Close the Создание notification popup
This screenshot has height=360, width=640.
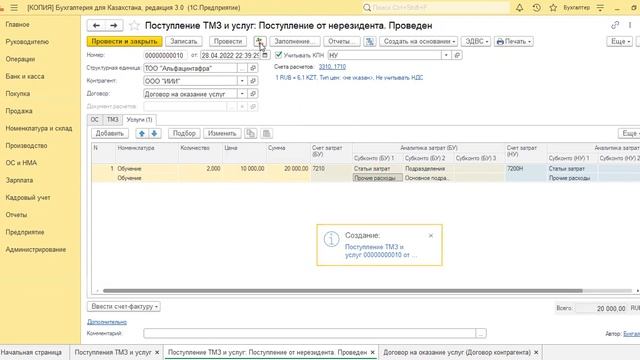[431, 236]
